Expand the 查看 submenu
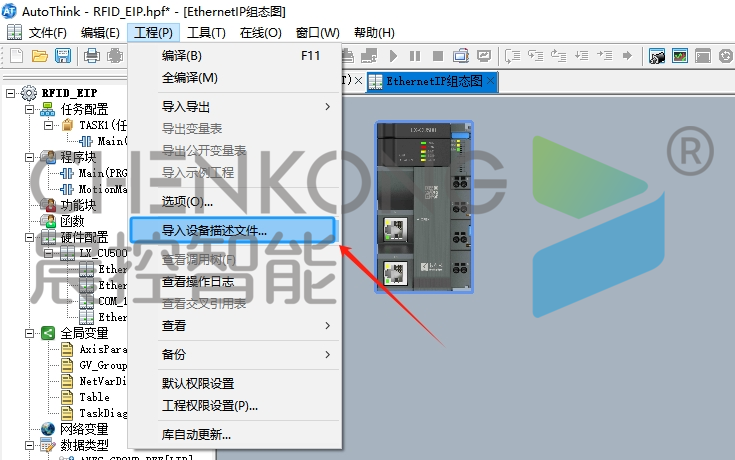 click(x=235, y=325)
